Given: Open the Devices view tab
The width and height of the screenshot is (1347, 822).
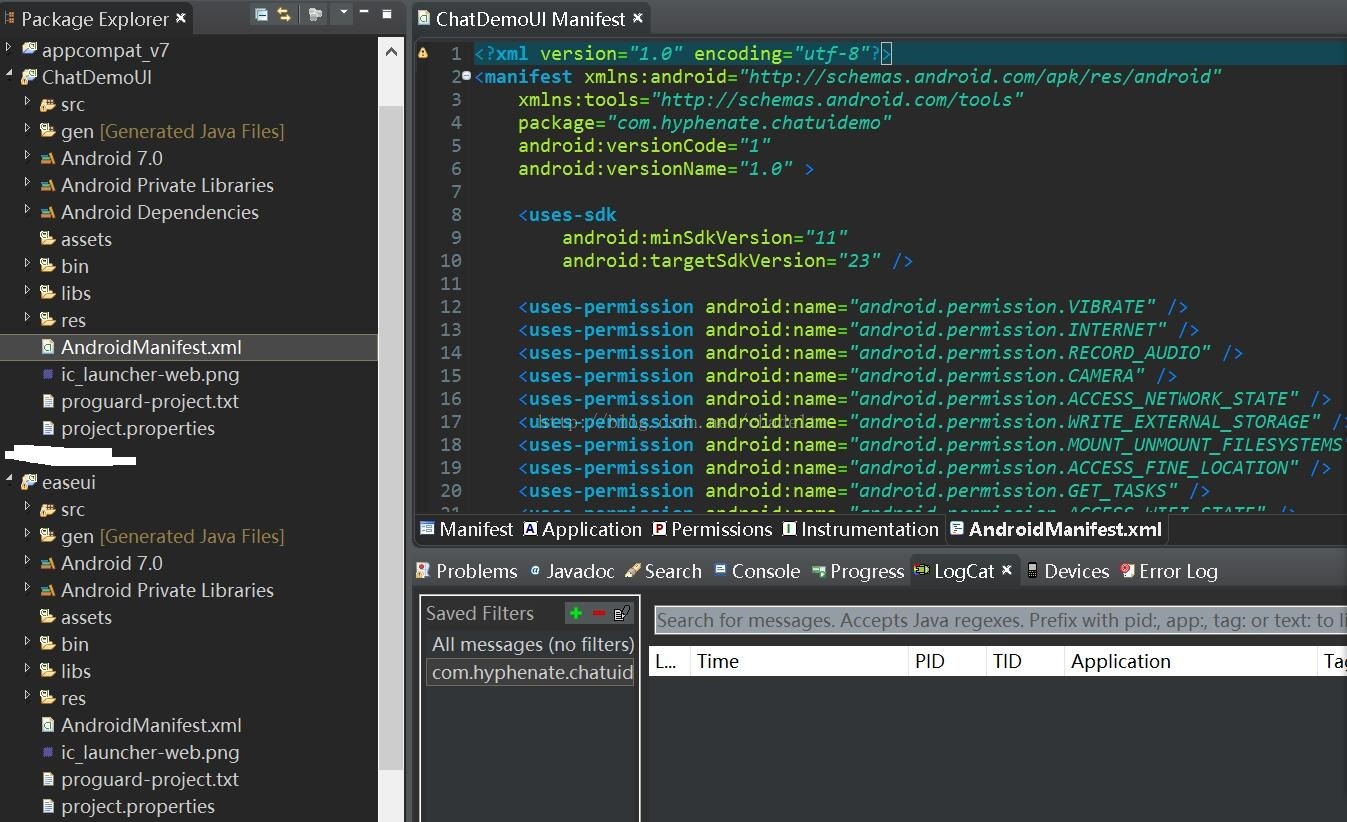Looking at the screenshot, I should (x=1067, y=571).
